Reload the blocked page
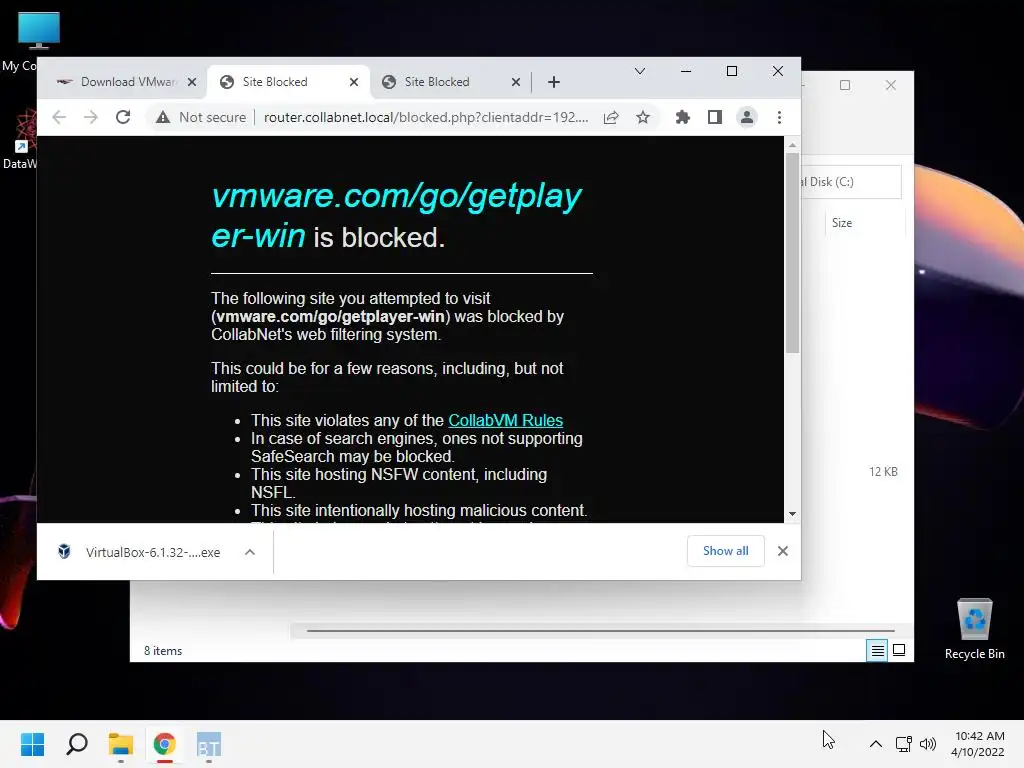 123,118
